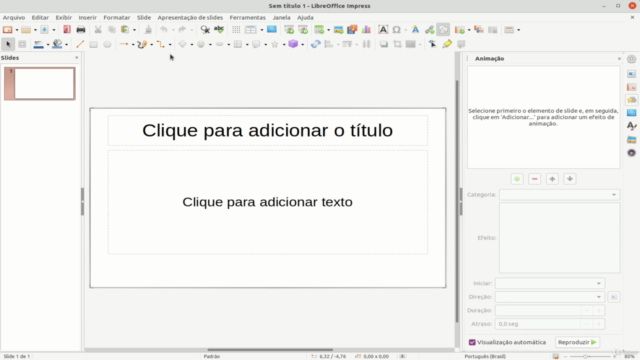Close the Slides panel
The width and height of the screenshot is (640, 360).
pyautogui.click(x=76, y=58)
